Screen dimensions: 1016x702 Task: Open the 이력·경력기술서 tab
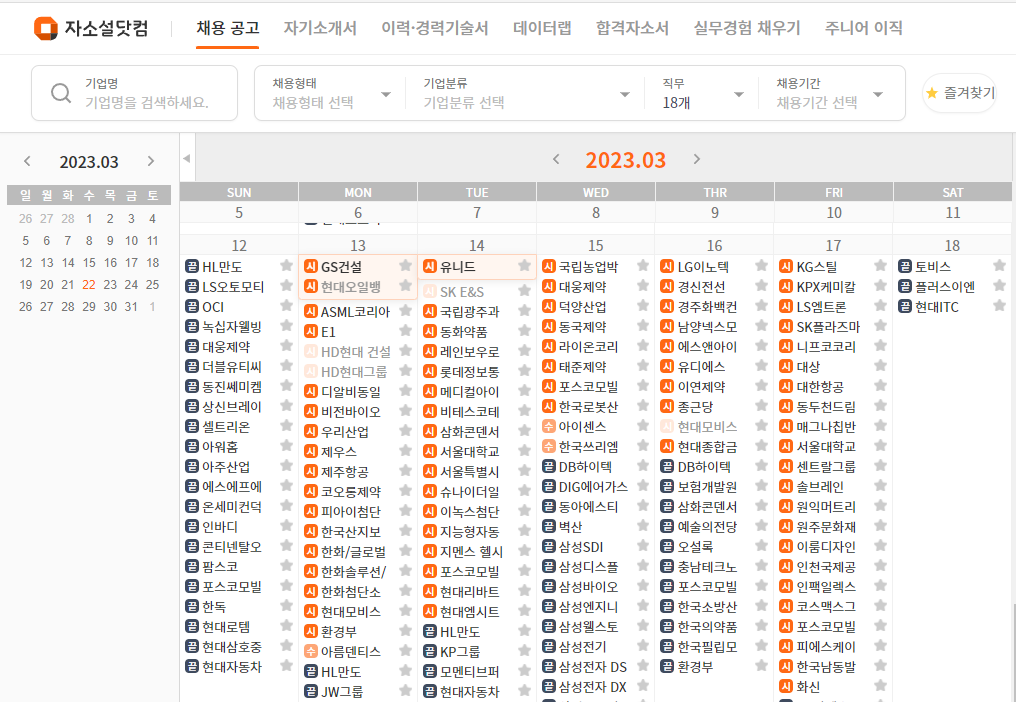pyautogui.click(x=435, y=28)
